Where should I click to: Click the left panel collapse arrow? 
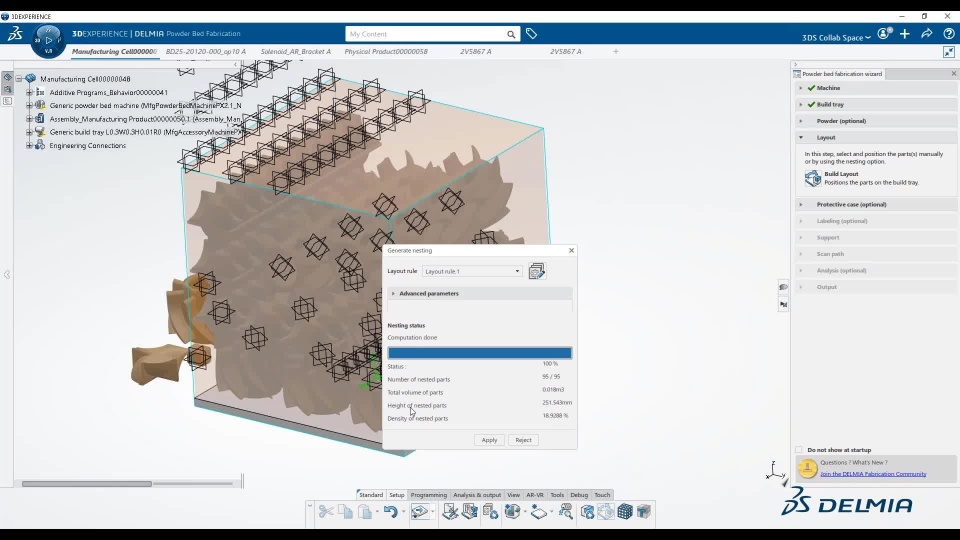[x=7, y=275]
